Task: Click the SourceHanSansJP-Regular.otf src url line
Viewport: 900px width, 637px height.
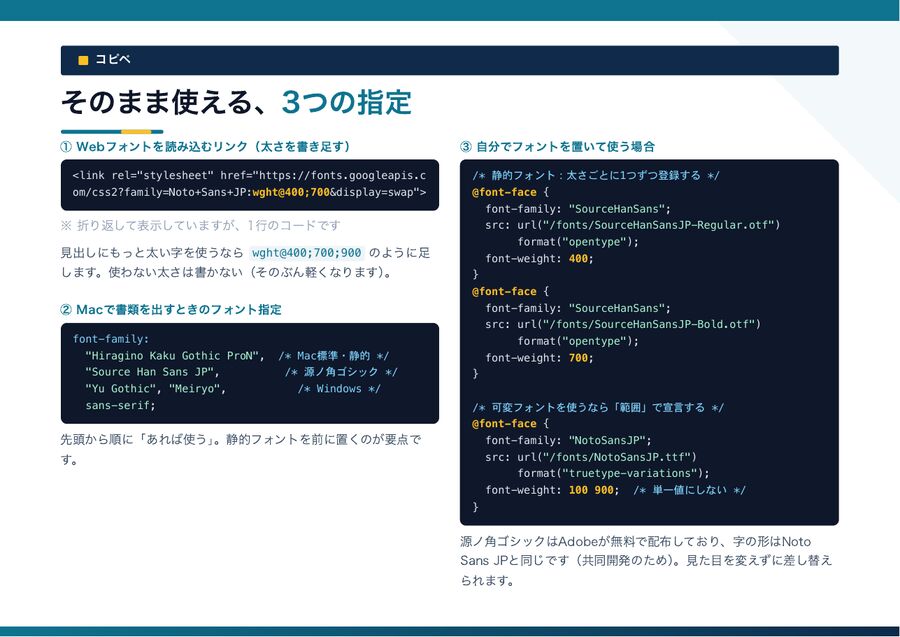Action: (633, 225)
